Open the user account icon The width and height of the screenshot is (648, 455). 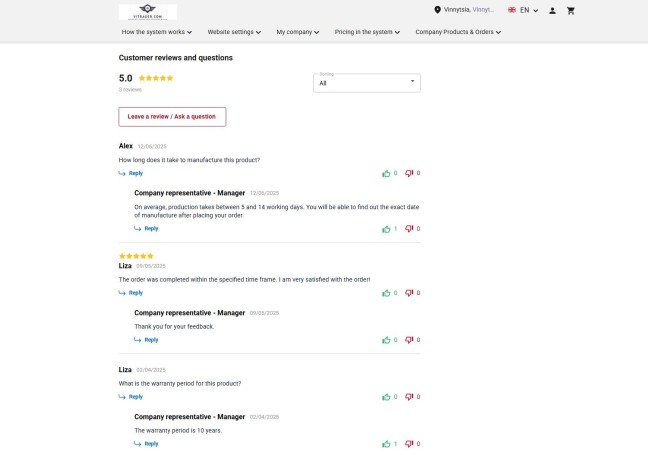click(x=552, y=11)
